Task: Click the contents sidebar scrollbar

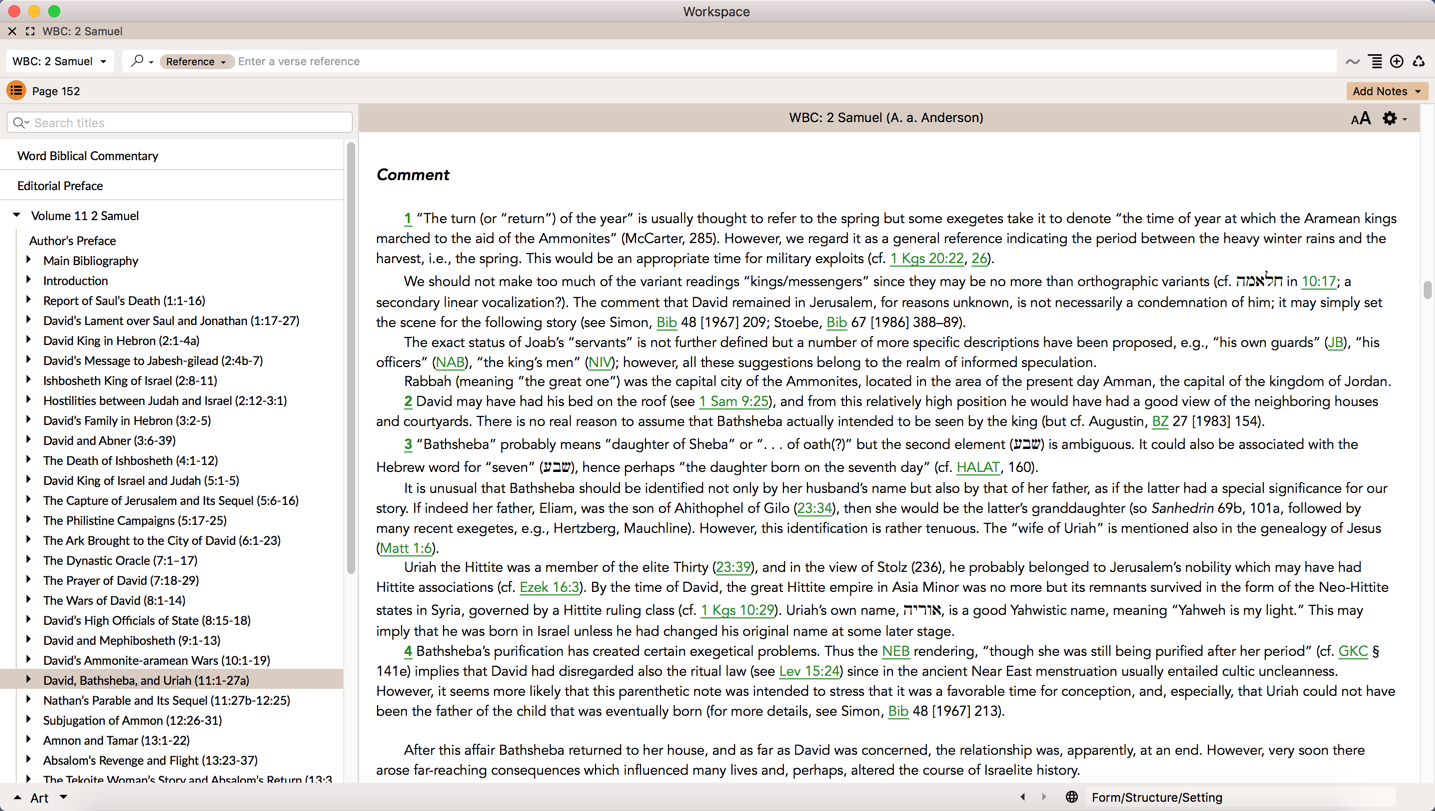Action: point(351,358)
